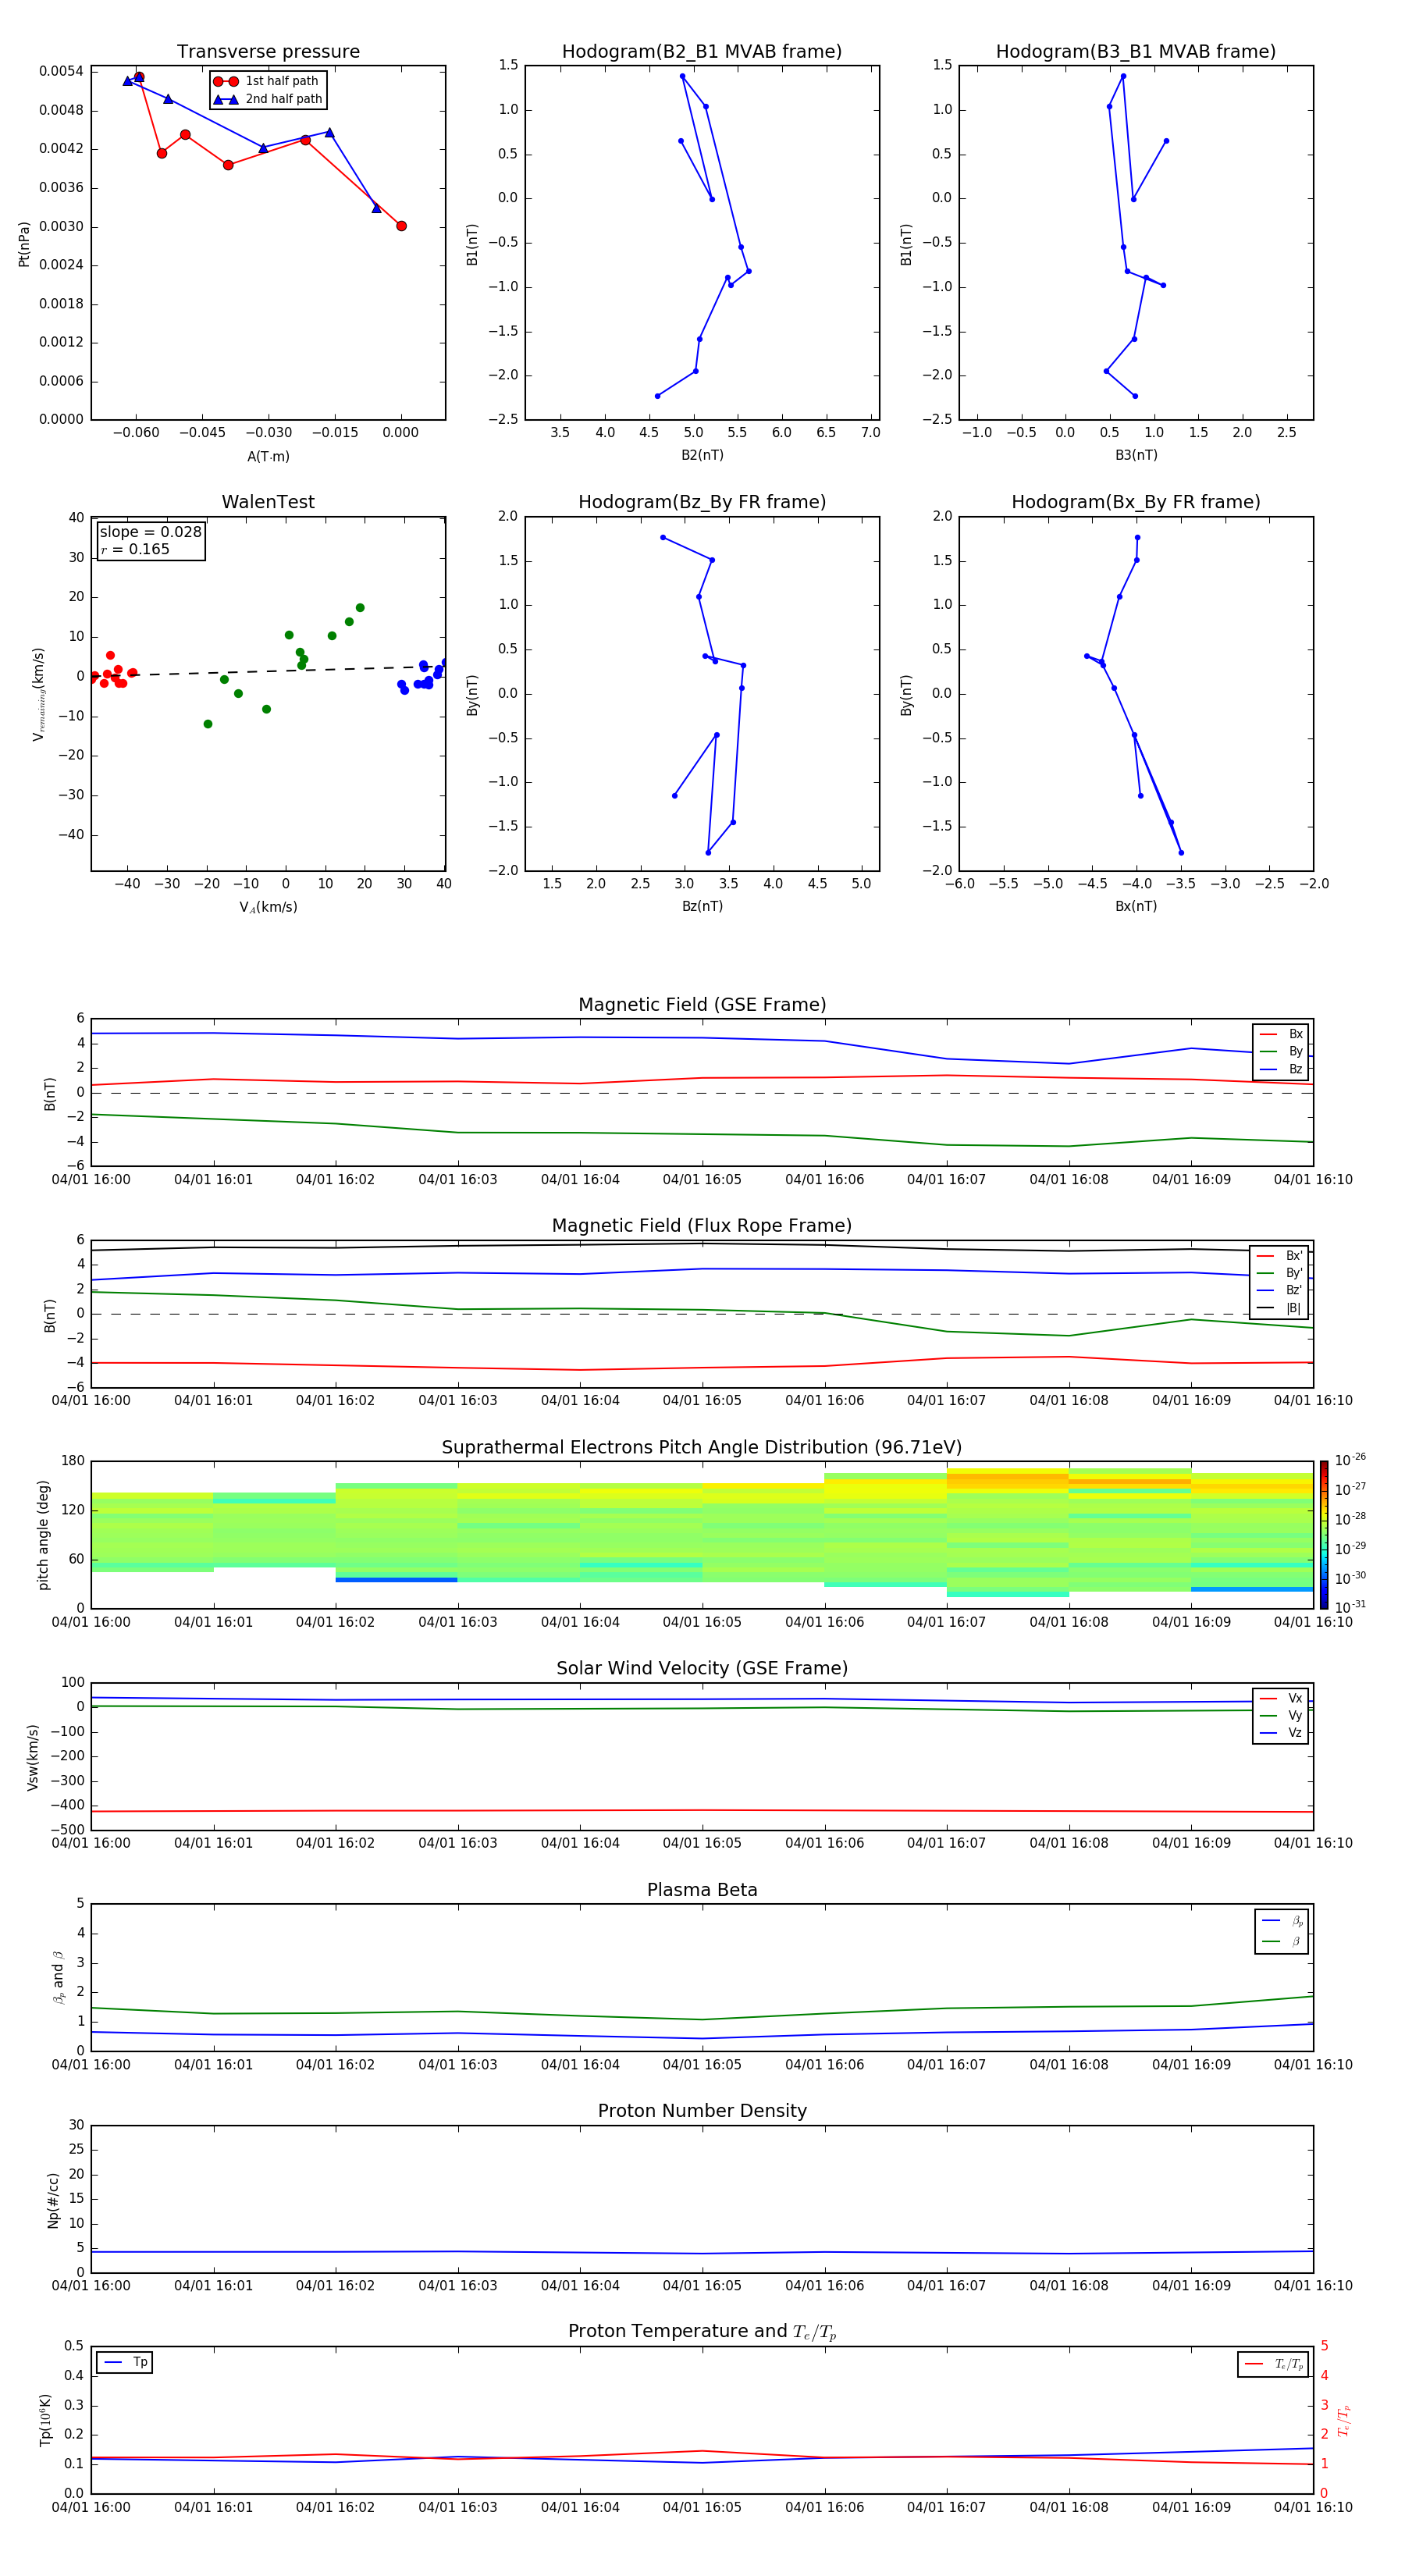Click the 'Proton Temperature and Te/Tp' title
This screenshot has width=1405, height=2576.
coord(702,2332)
